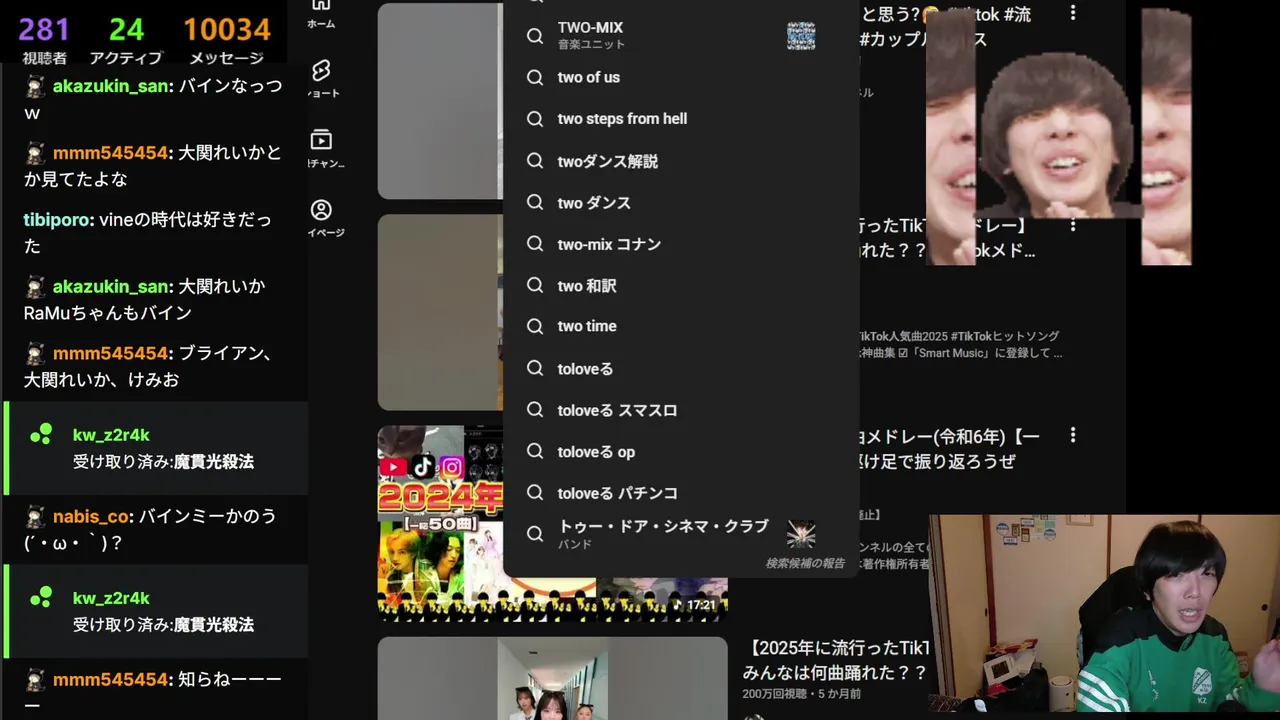The height and width of the screenshot is (720, 1280).
Task: Choose the 'two steps from hell' suggestion
Action: pos(681,119)
